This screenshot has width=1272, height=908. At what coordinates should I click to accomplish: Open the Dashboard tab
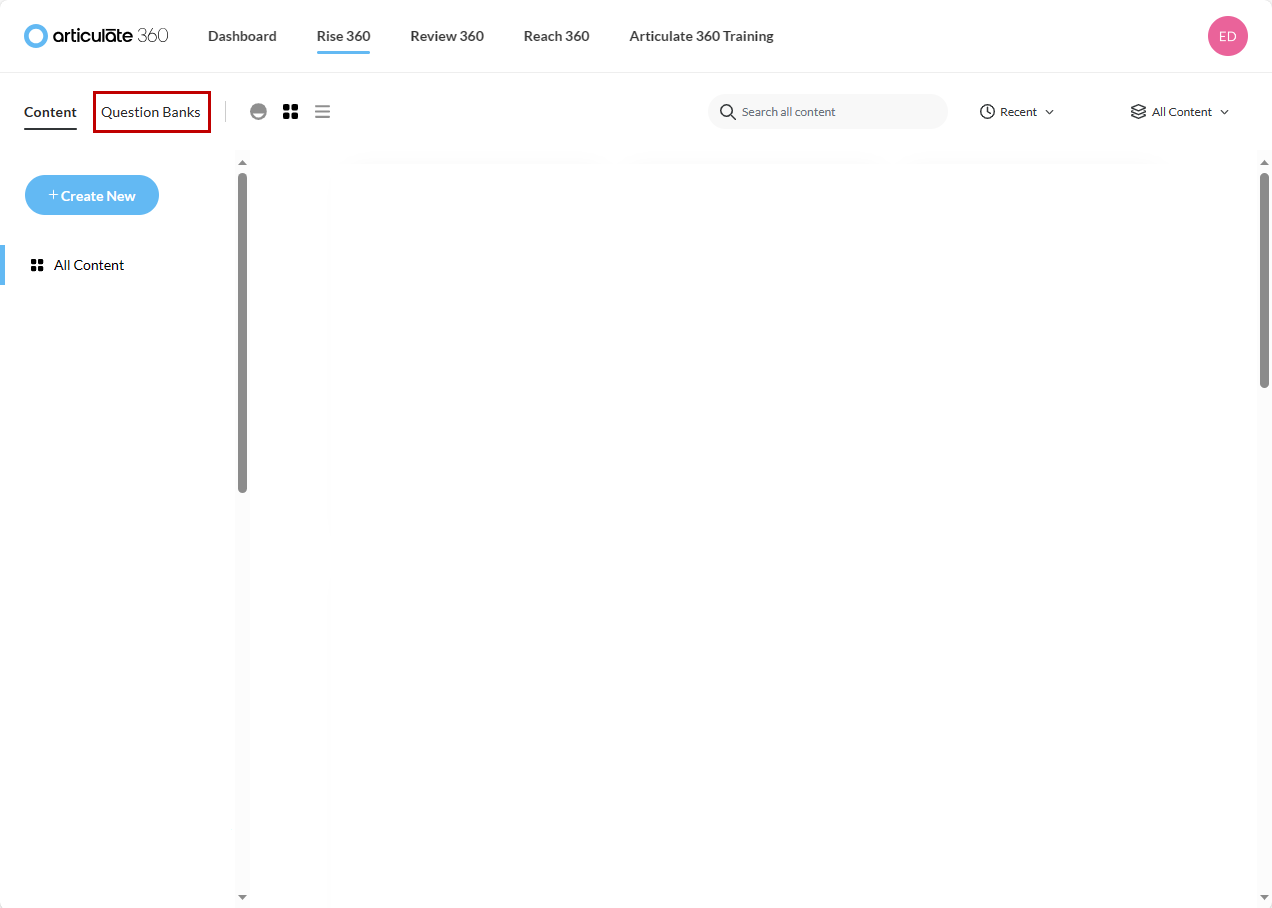coord(242,36)
